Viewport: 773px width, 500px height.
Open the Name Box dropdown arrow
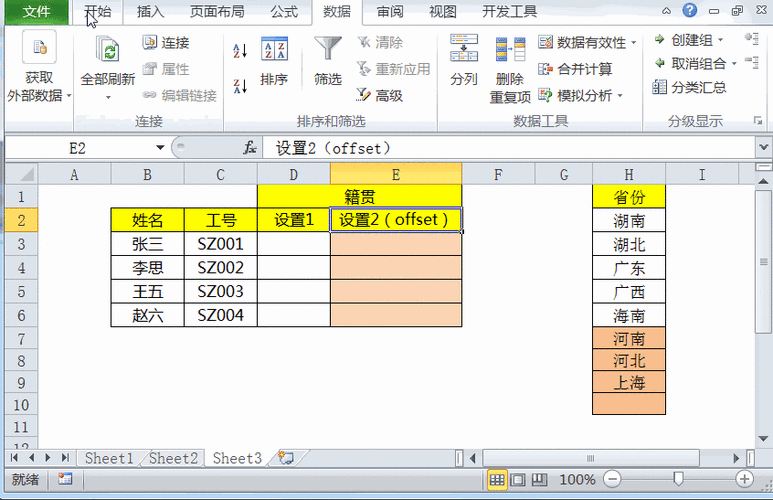click(x=160, y=147)
